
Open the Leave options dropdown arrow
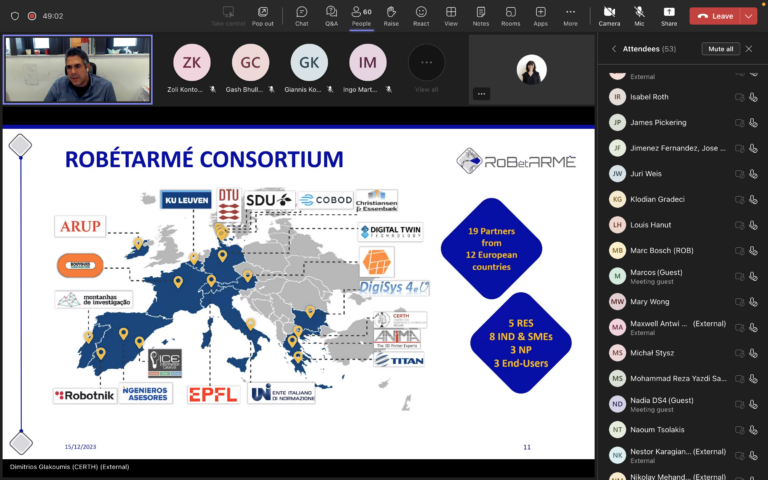click(x=748, y=16)
